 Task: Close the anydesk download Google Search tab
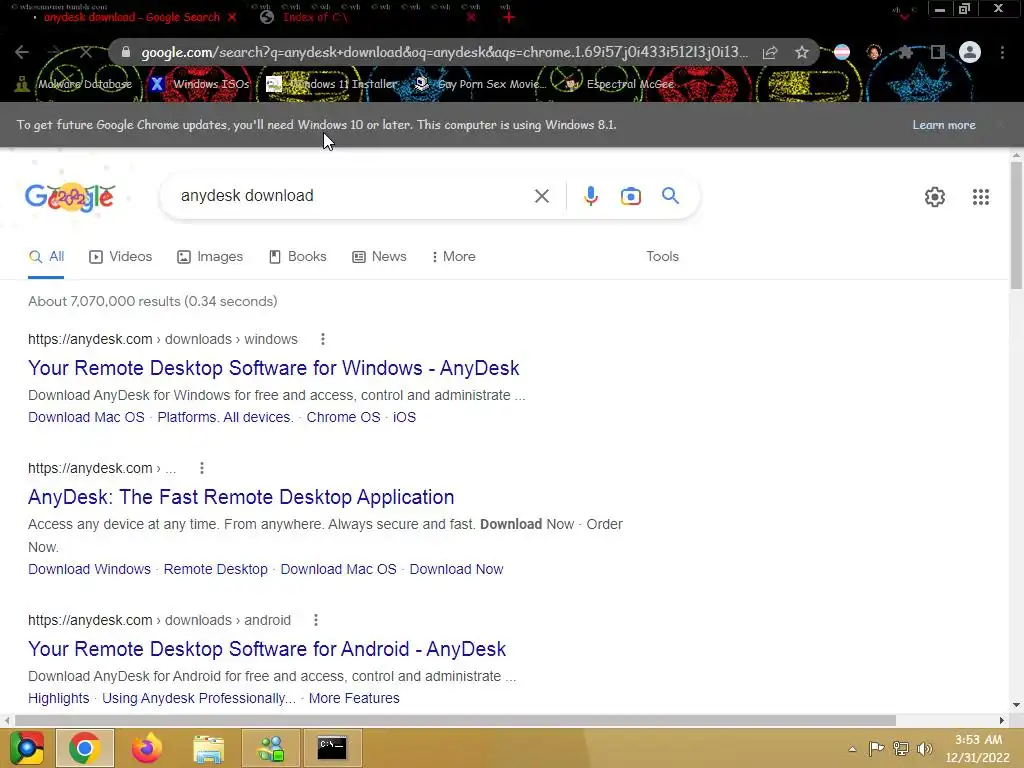point(232,17)
